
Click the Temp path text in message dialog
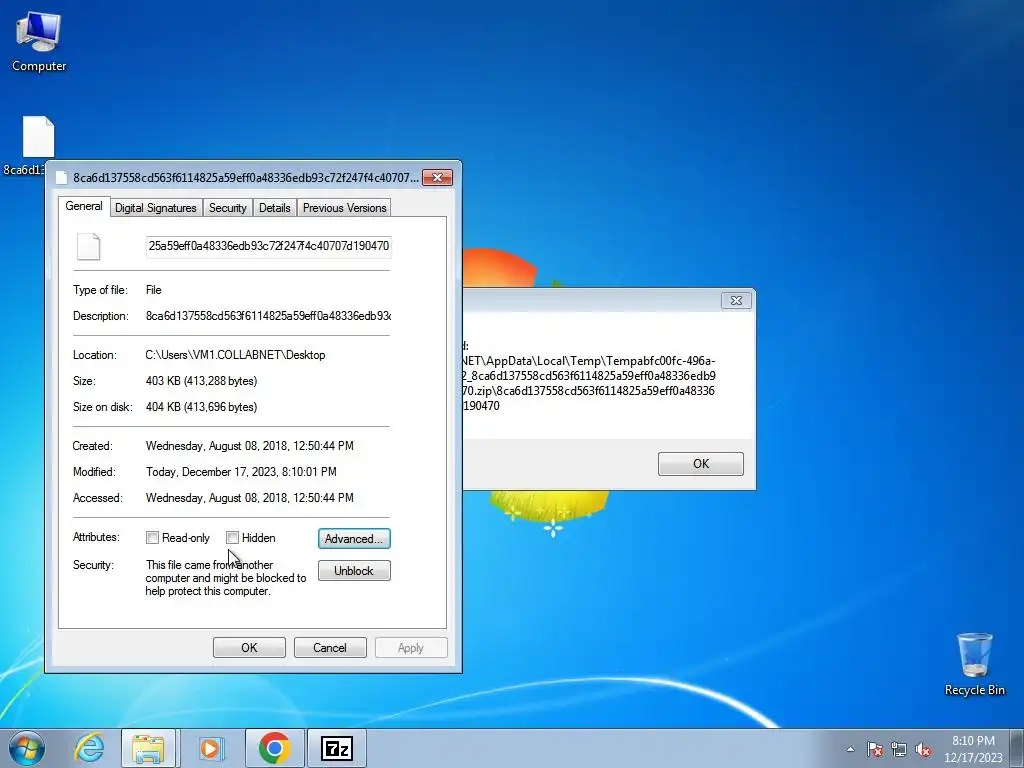(x=589, y=383)
